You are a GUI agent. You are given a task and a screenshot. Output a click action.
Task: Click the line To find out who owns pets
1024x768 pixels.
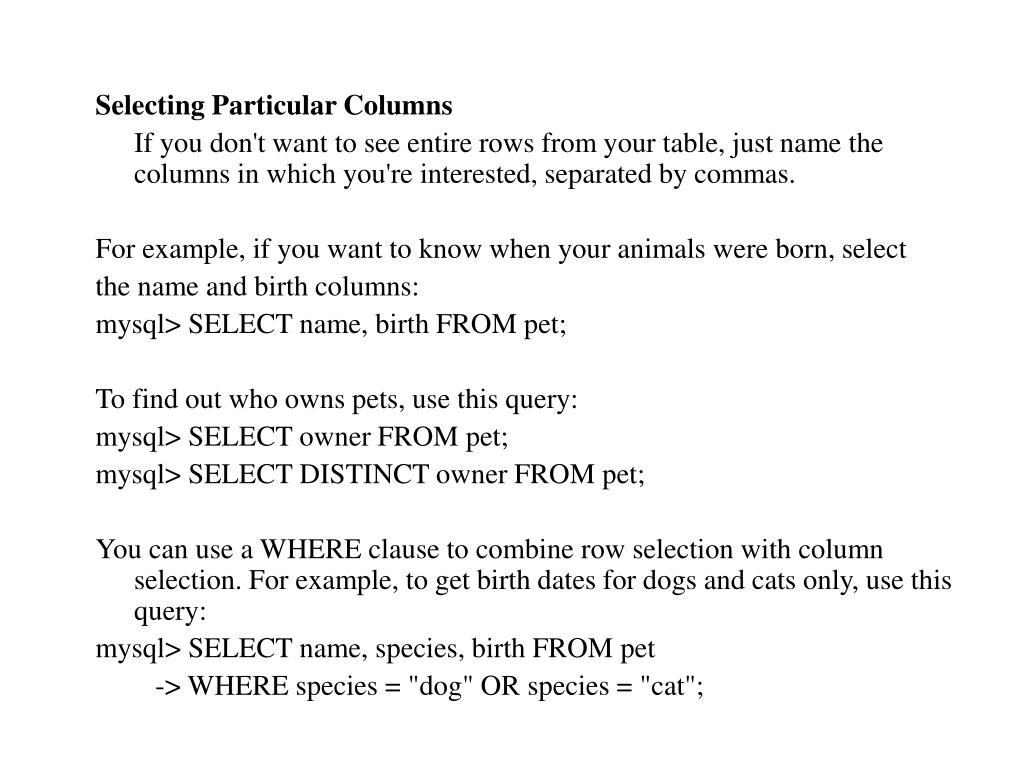[x=336, y=400]
